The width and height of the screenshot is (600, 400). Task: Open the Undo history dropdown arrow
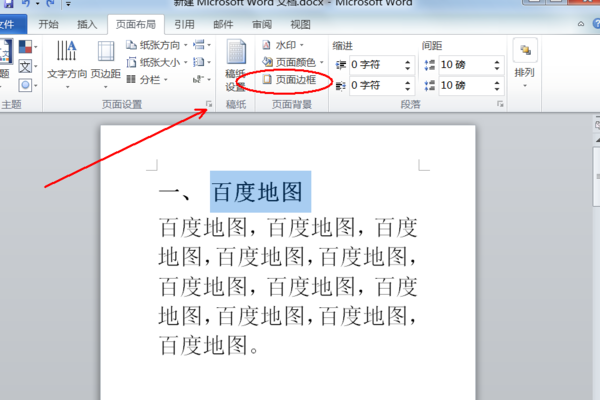pyautogui.click(x=37, y=4)
